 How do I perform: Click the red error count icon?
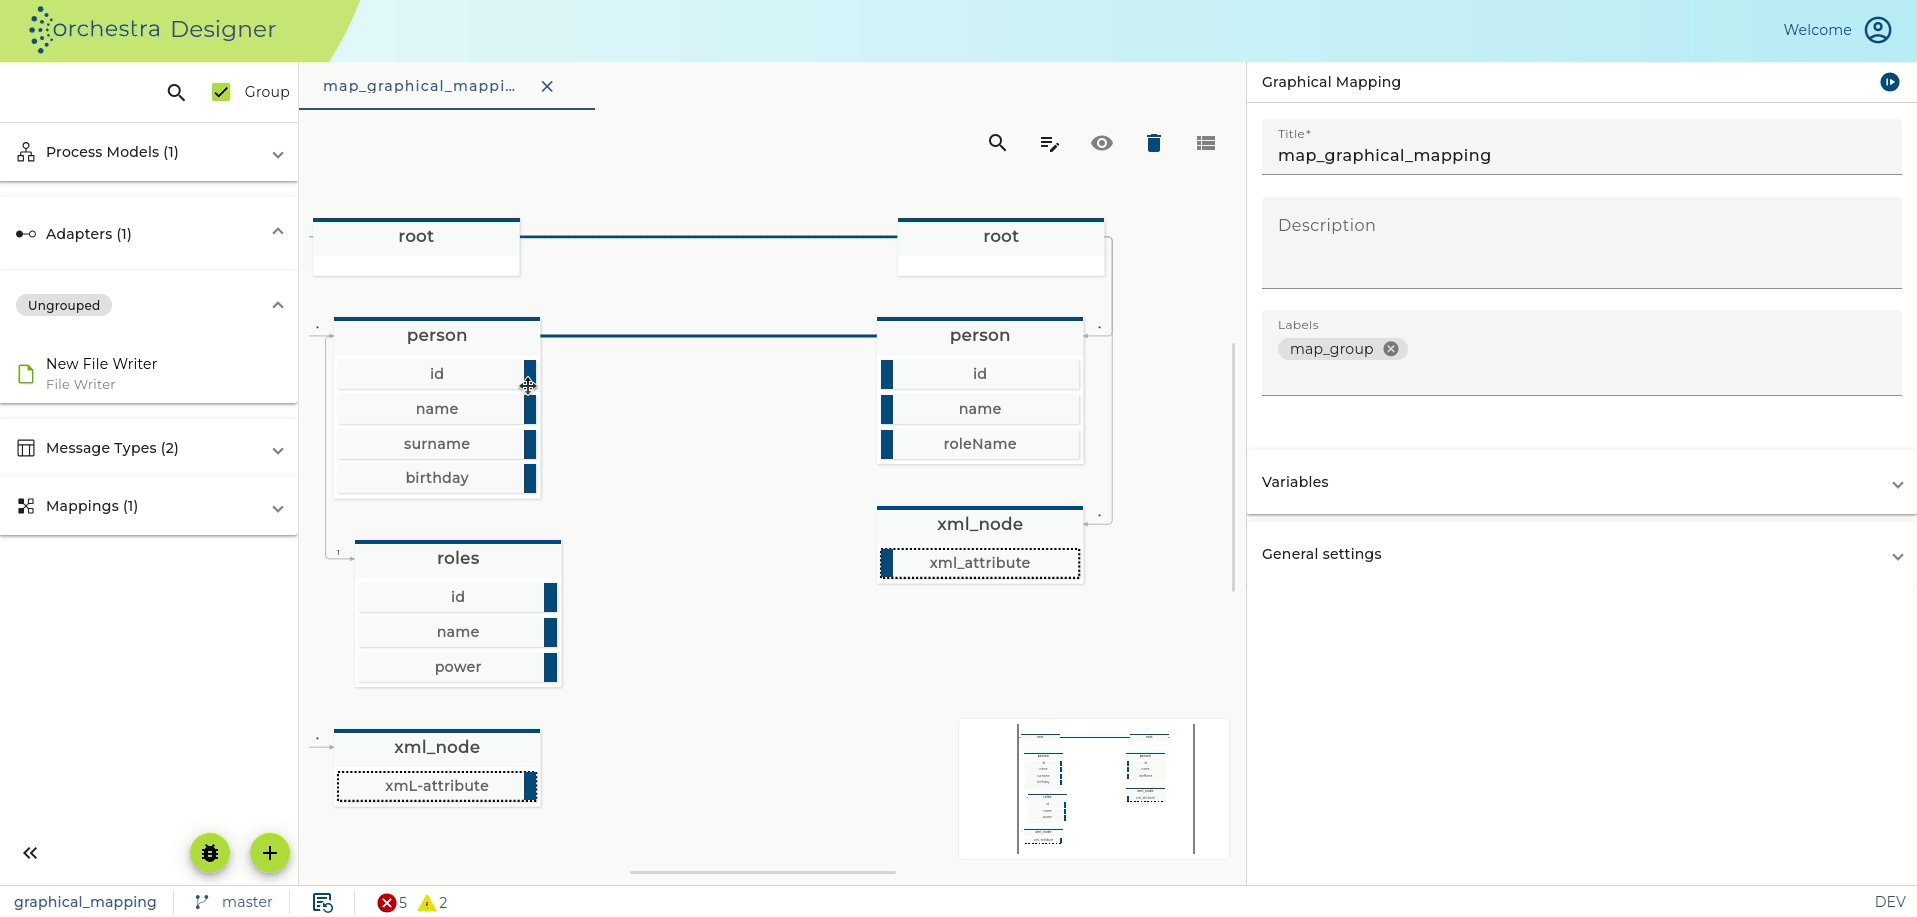pos(386,903)
